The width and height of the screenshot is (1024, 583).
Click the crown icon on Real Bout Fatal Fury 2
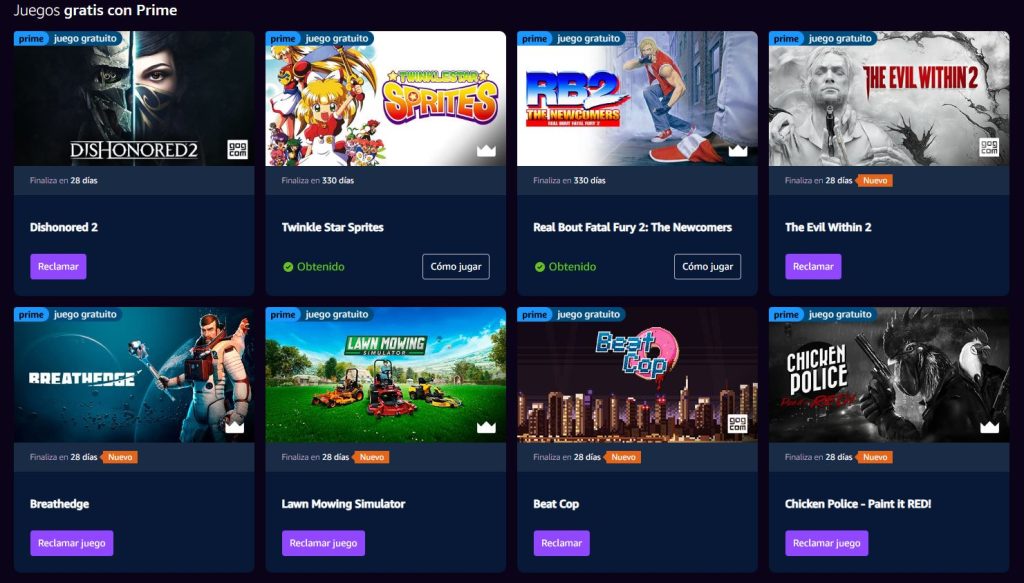[738, 151]
